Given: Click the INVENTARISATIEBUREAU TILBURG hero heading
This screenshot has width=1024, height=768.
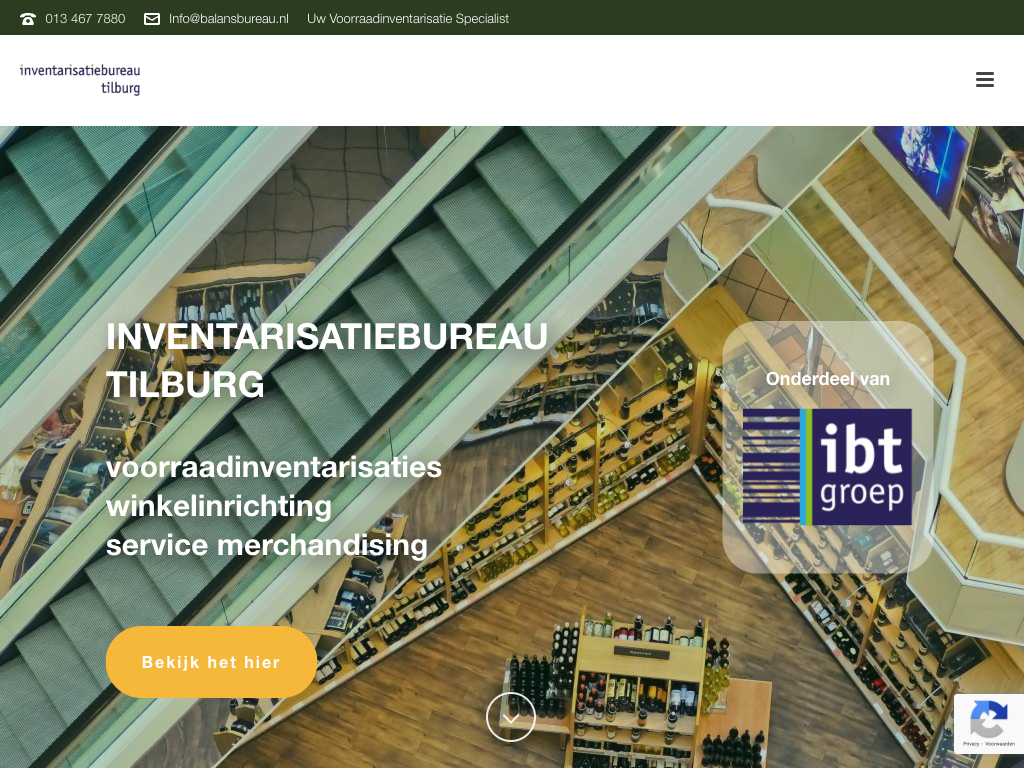Looking at the screenshot, I should pos(326,360).
